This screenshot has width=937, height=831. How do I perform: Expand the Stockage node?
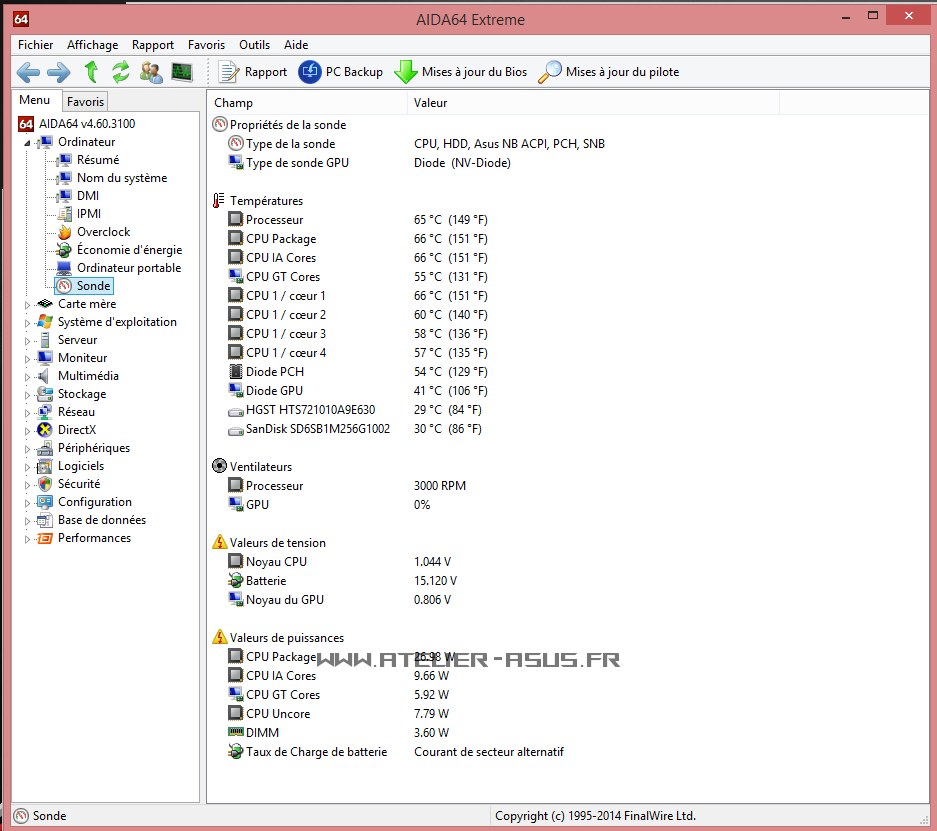(x=27, y=394)
